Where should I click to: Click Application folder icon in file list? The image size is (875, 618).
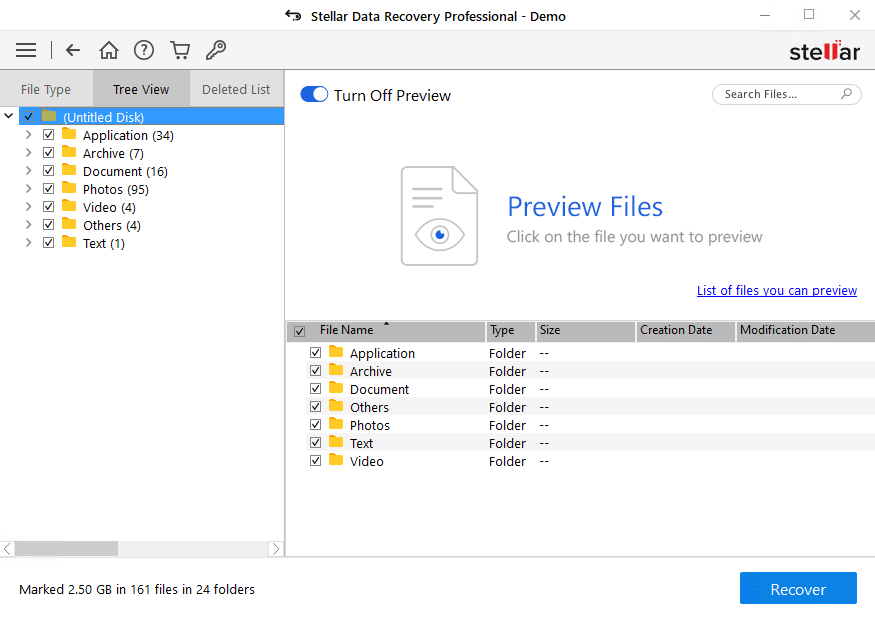point(336,352)
